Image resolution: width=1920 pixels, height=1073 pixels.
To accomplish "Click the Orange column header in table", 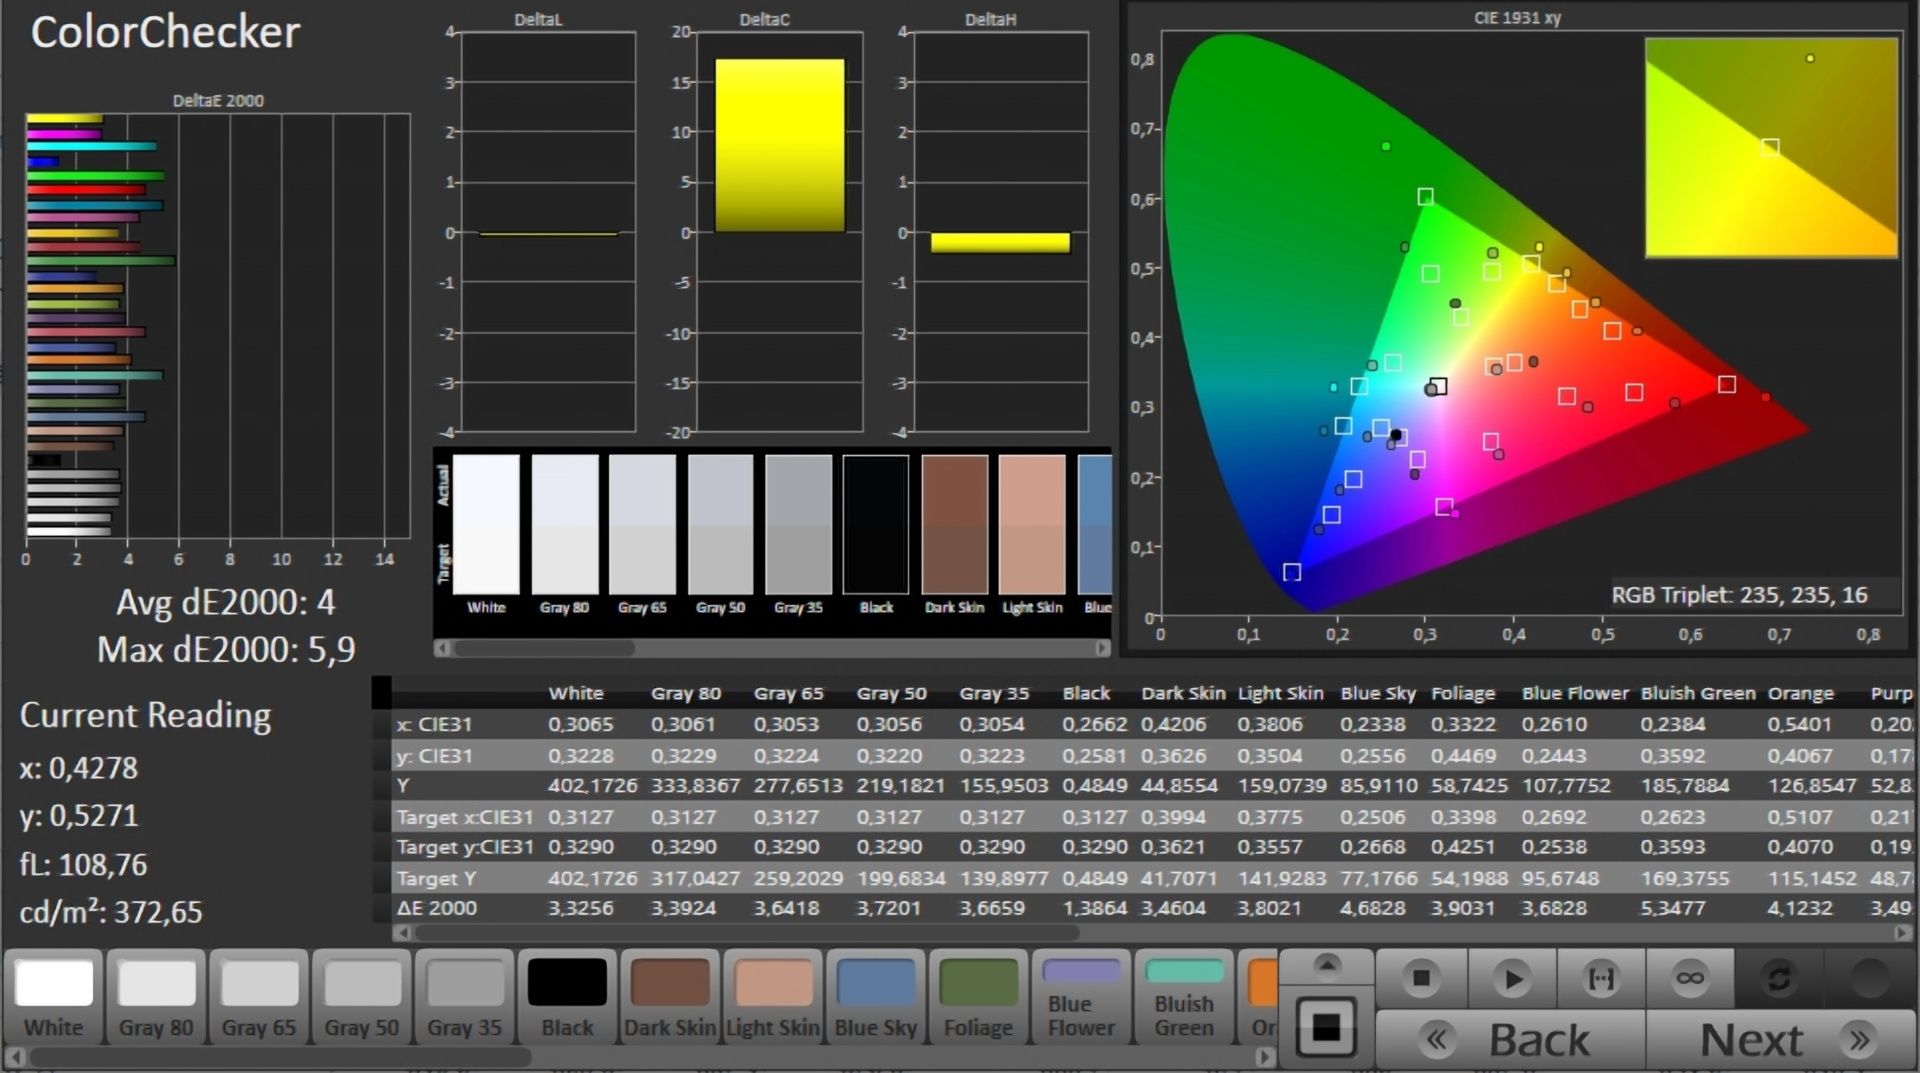I will (x=1800, y=693).
